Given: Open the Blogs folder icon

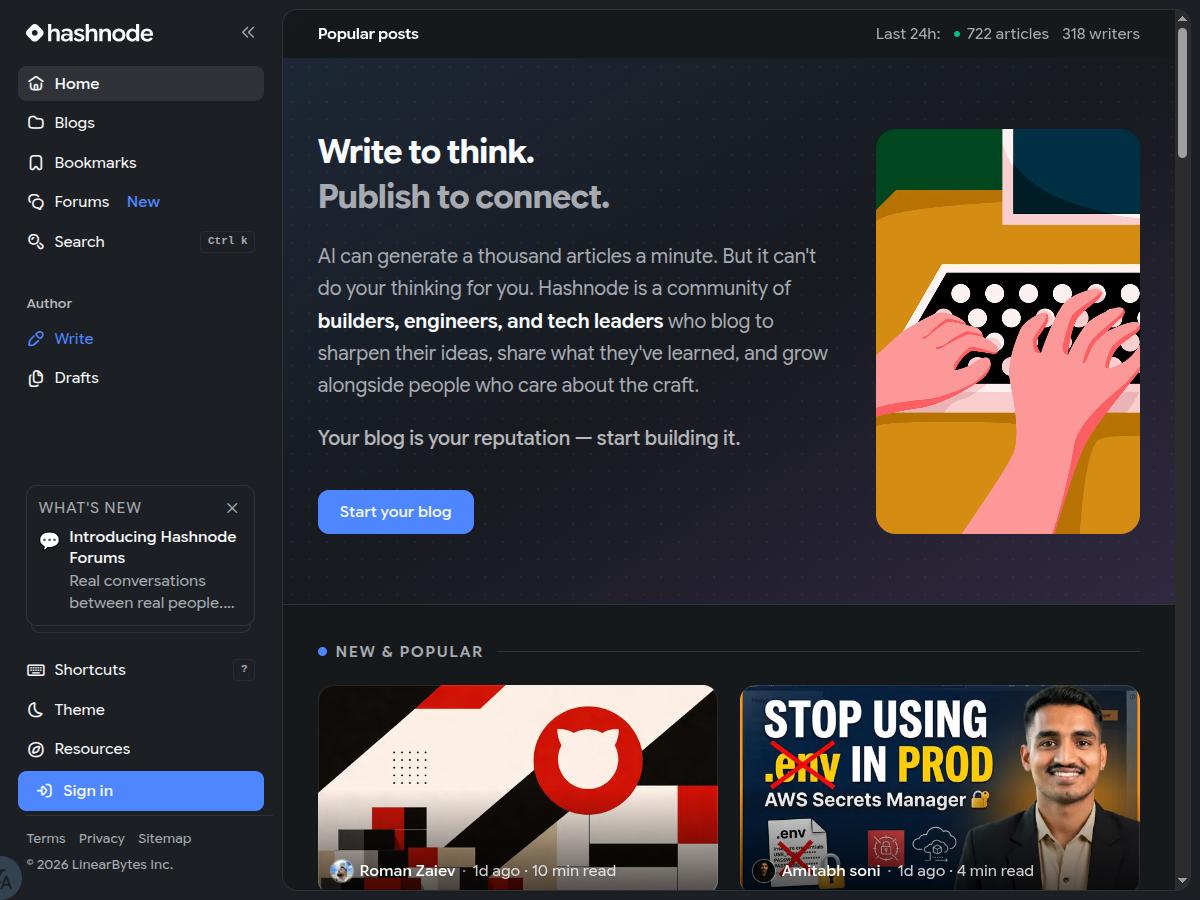Looking at the screenshot, I should tap(36, 123).
